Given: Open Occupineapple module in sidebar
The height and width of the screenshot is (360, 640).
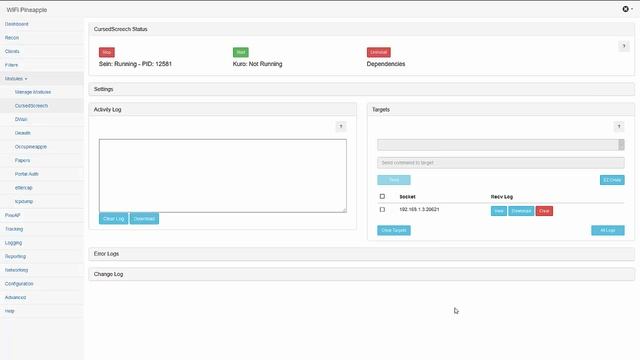Looking at the screenshot, I should tap(31, 147).
